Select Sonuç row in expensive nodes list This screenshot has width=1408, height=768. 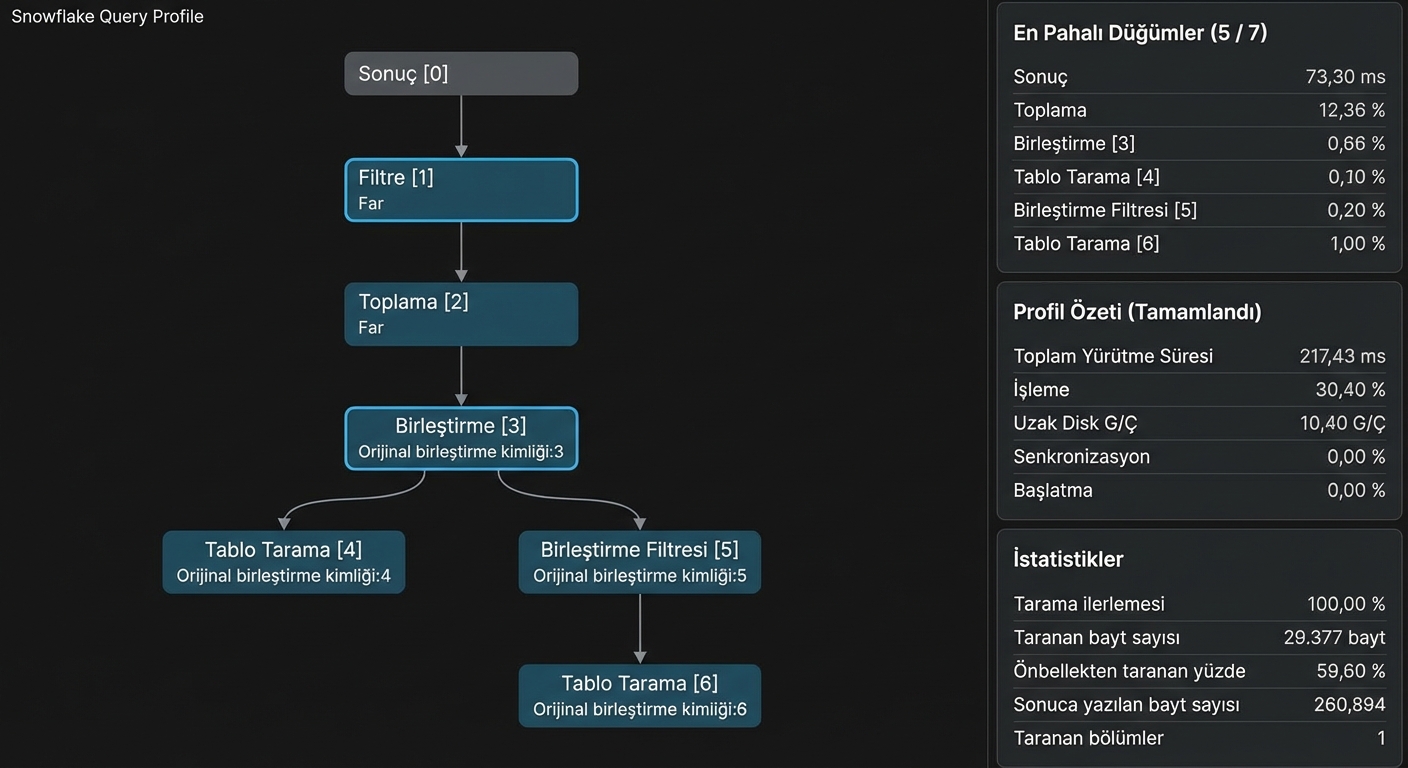(x=1199, y=77)
